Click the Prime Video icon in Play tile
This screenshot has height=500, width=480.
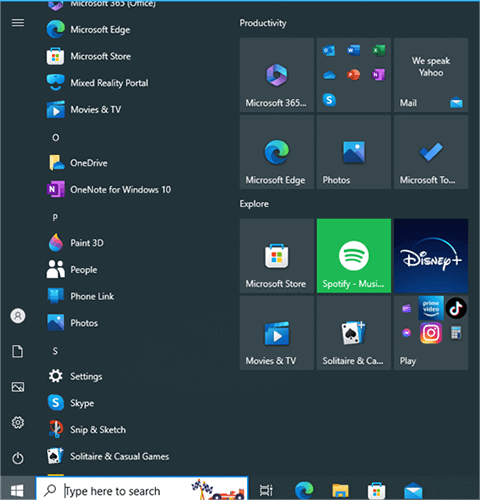pyautogui.click(x=431, y=308)
